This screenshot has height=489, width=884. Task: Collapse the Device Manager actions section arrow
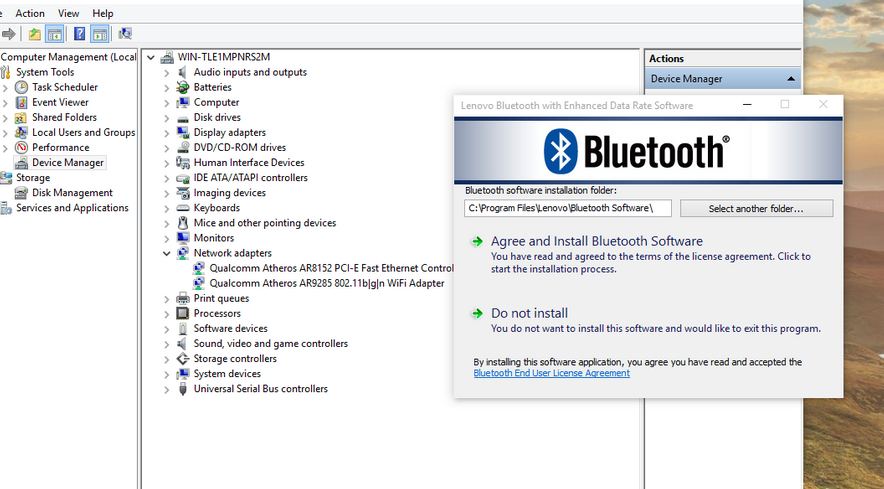tap(792, 79)
